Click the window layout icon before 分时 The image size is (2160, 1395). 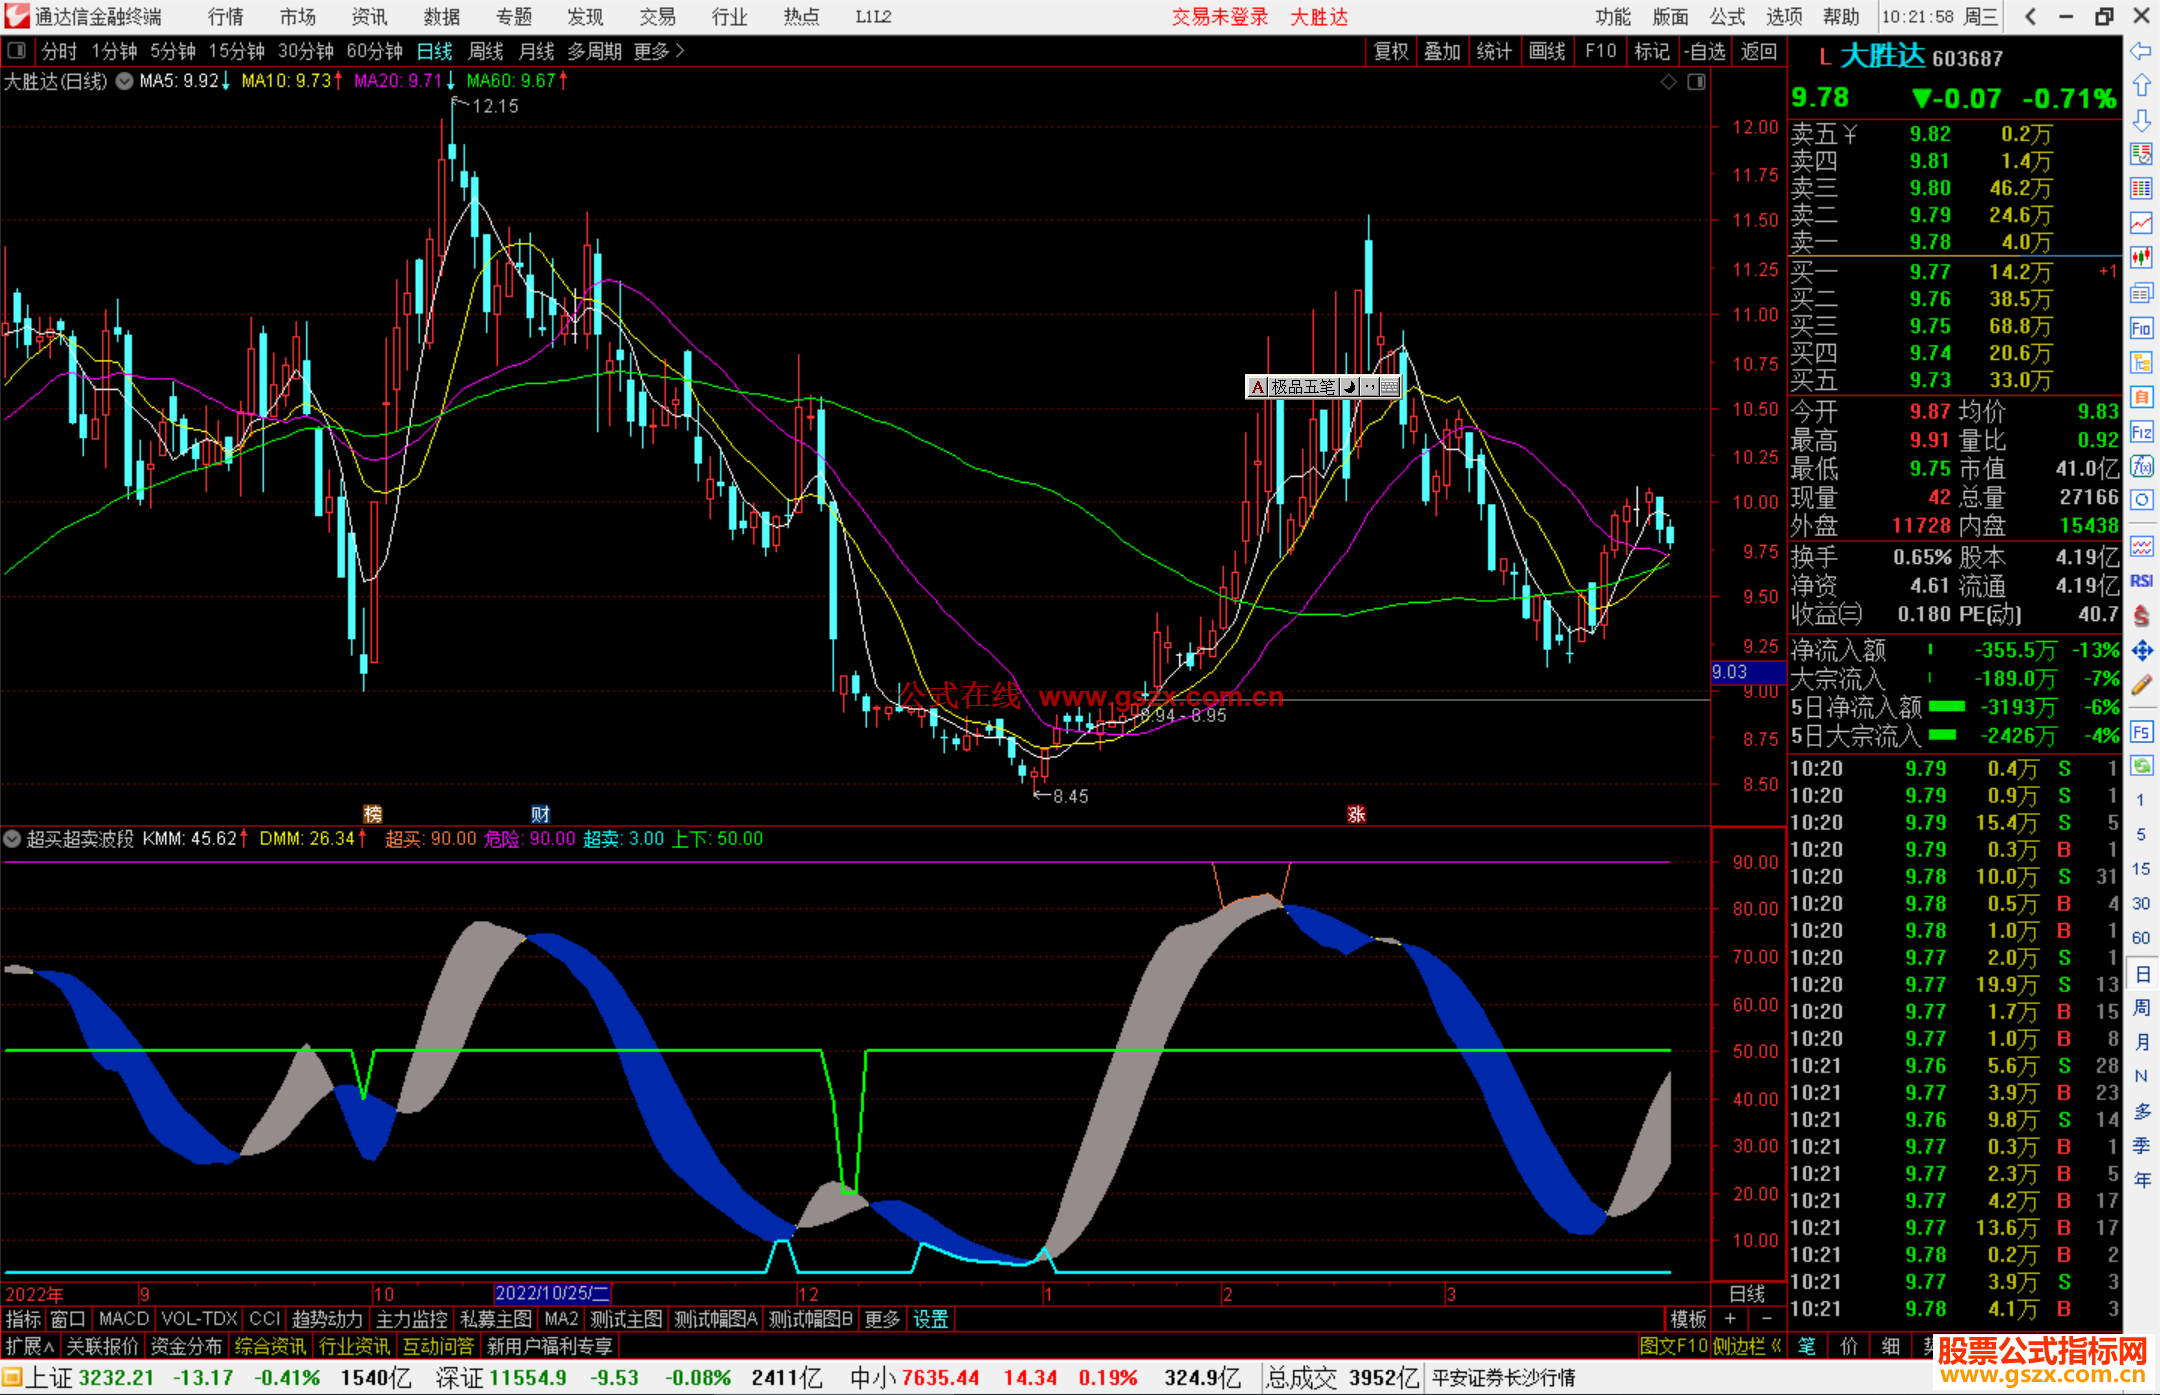point(17,51)
